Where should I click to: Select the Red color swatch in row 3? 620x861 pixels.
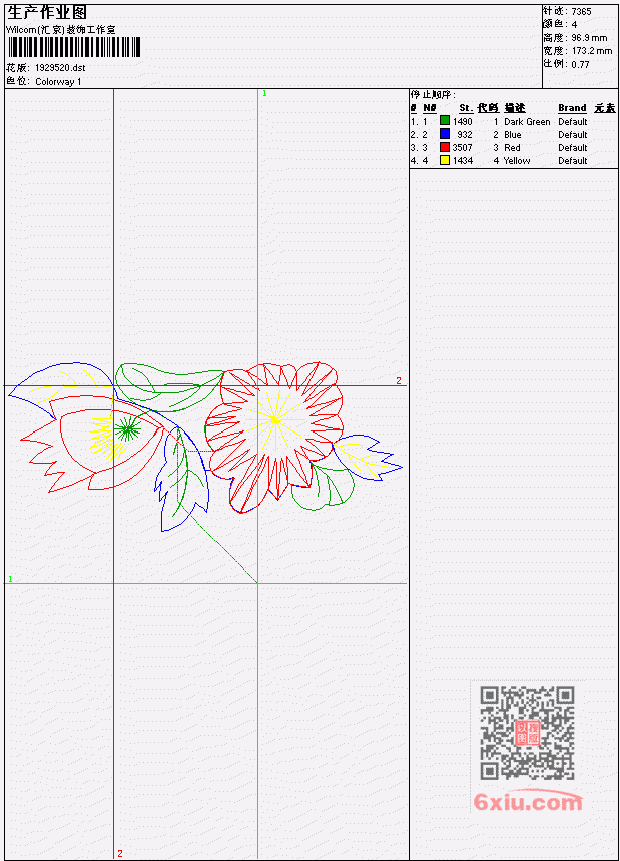(445, 147)
